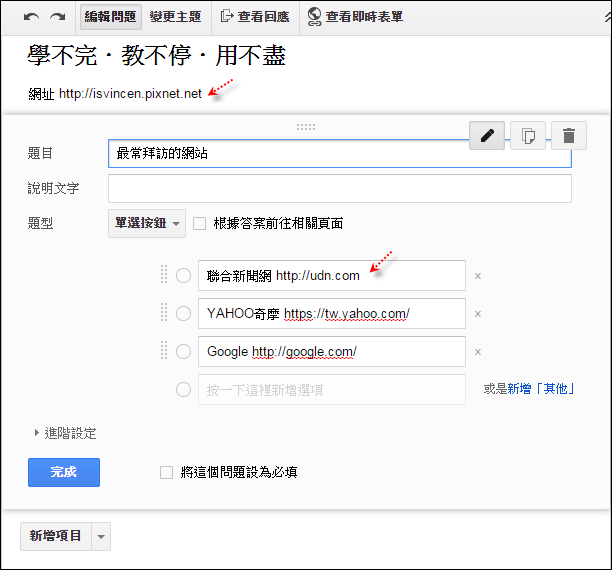
Task: Select radio button for YAHOO奇摩
Action: point(183,313)
